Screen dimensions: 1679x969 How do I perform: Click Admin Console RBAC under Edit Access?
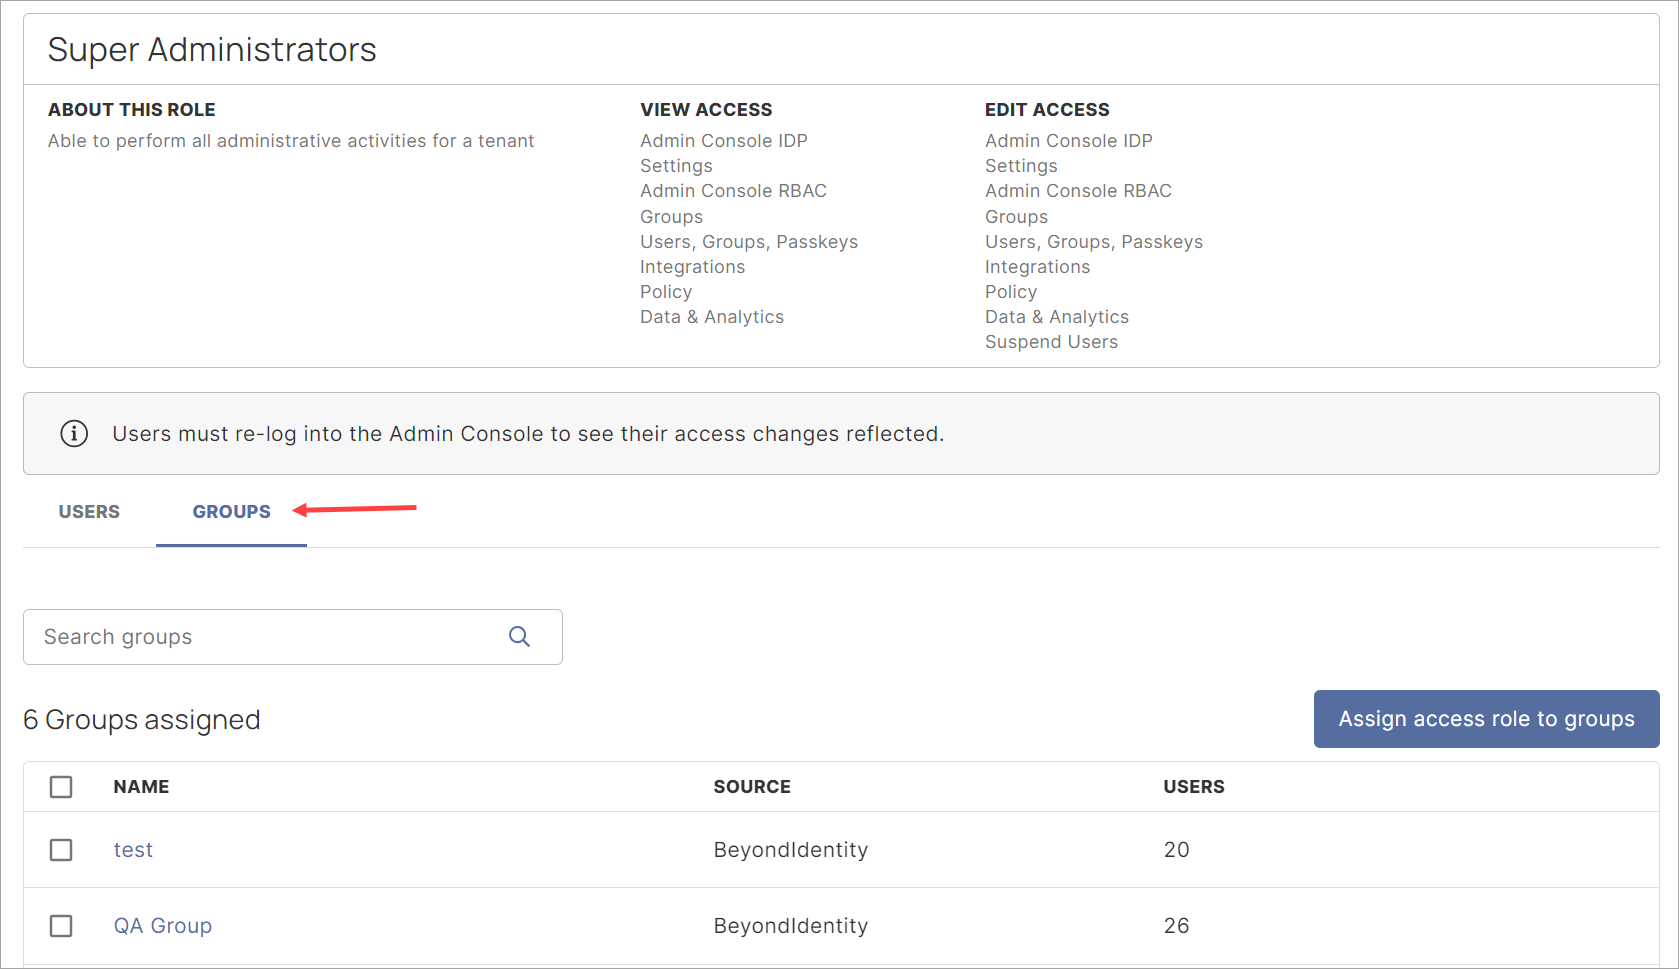1078,191
